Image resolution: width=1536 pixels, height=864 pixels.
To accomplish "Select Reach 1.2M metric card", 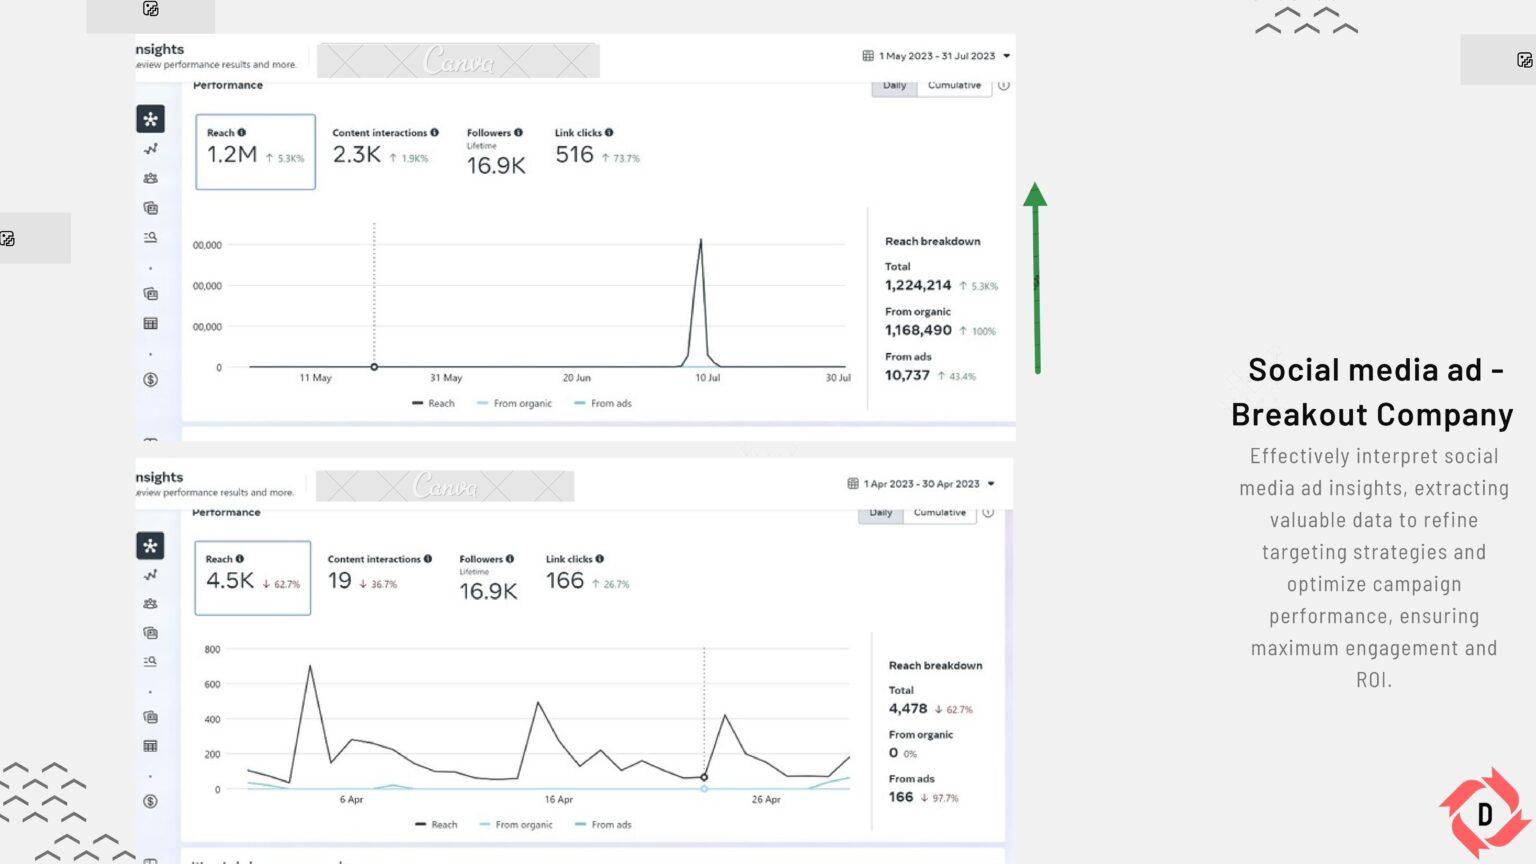I will [255, 152].
